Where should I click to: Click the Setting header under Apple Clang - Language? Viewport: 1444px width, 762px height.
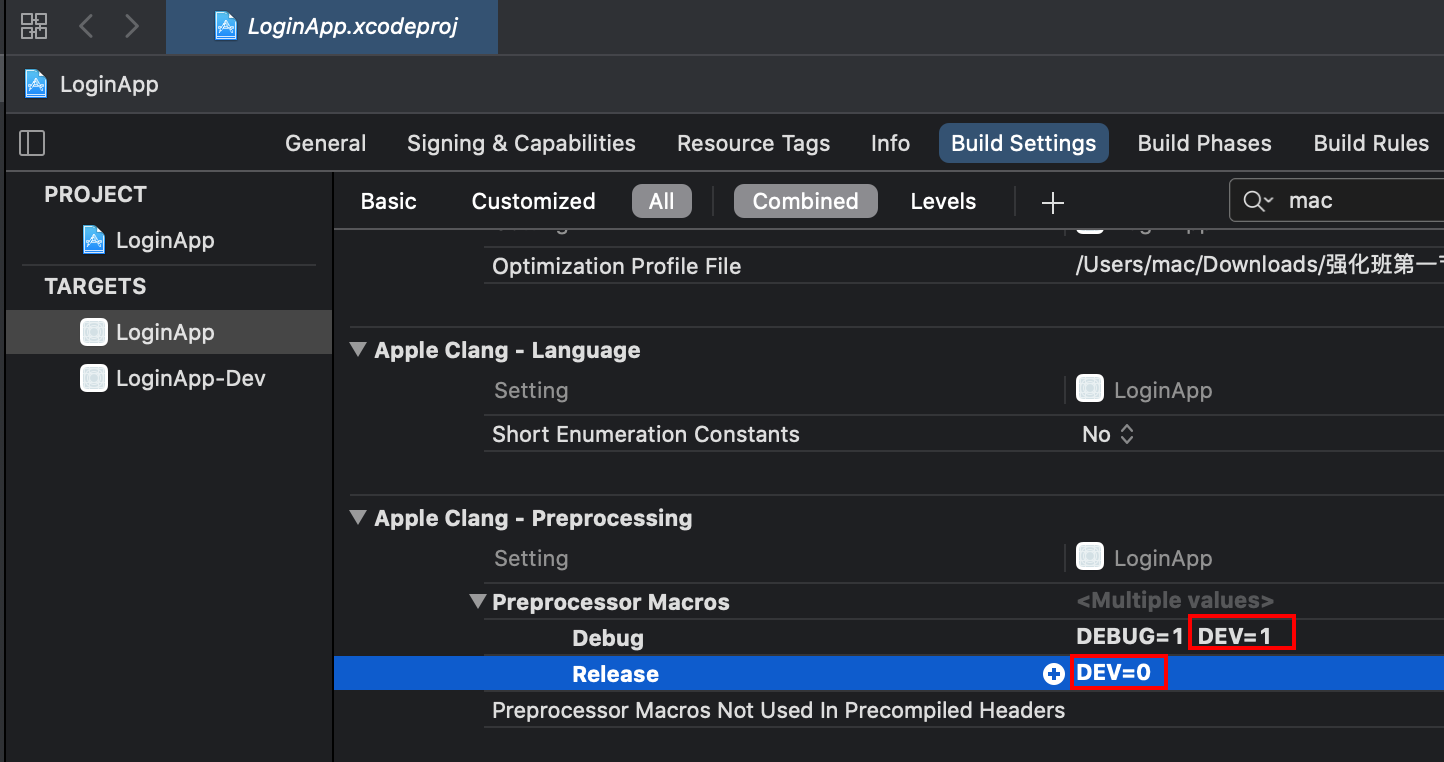click(x=531, y=390)
